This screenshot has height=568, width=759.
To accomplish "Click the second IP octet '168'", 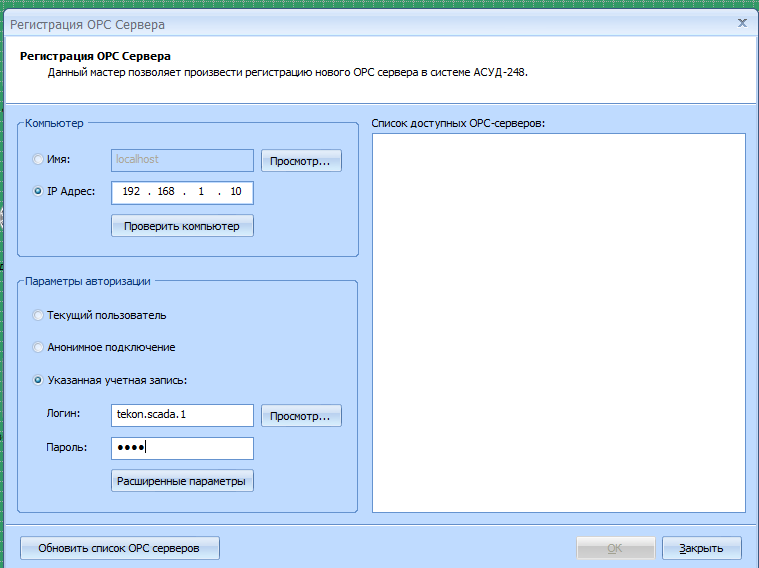I will coord(166,192).
